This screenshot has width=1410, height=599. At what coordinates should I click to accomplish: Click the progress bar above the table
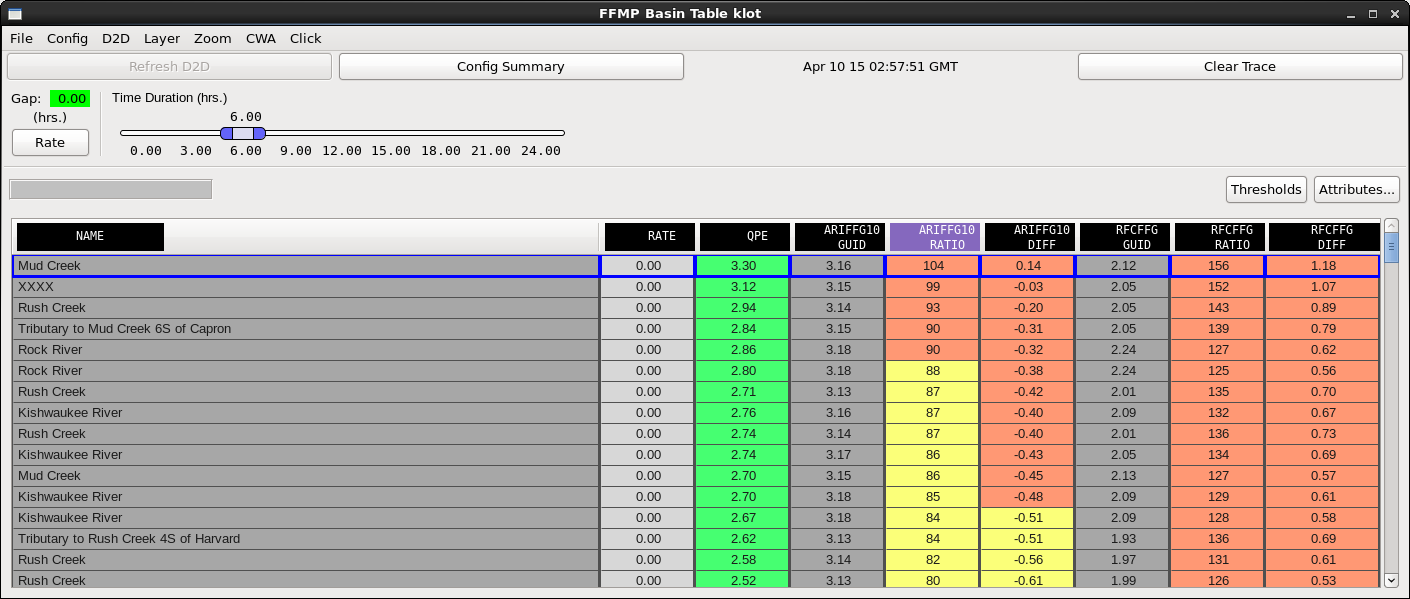click(110, 189)
